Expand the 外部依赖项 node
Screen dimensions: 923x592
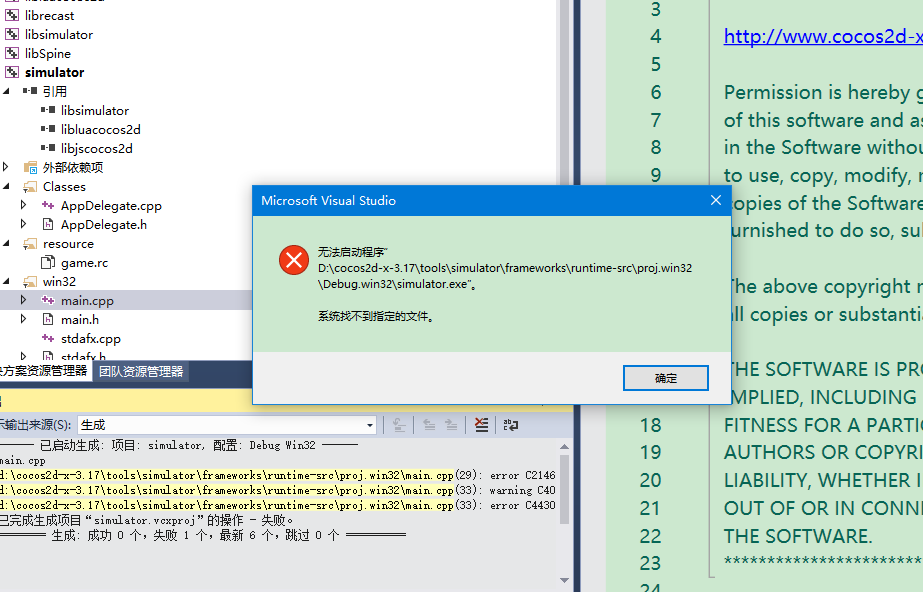click(6, 167)
